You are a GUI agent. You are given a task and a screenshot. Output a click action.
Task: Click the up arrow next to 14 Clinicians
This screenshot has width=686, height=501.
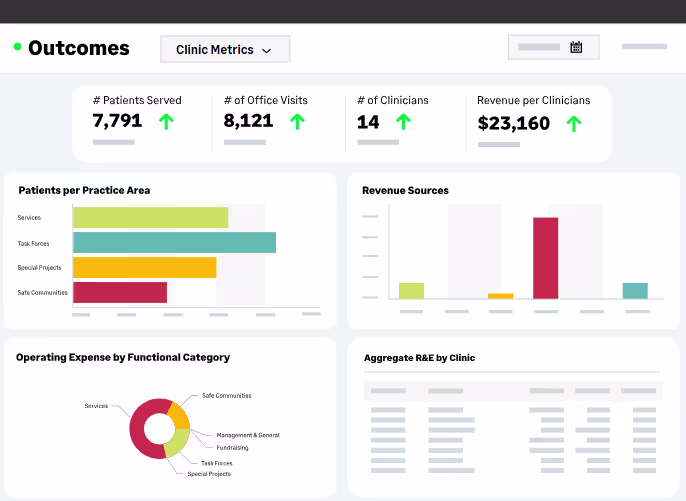pos(403,122)
